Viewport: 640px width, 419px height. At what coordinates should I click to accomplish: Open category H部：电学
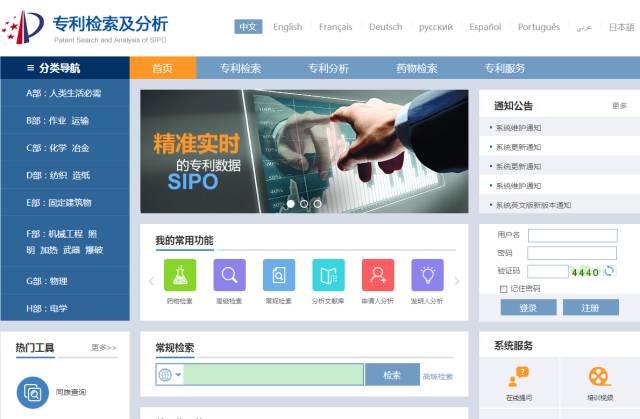tap(65, 308)
